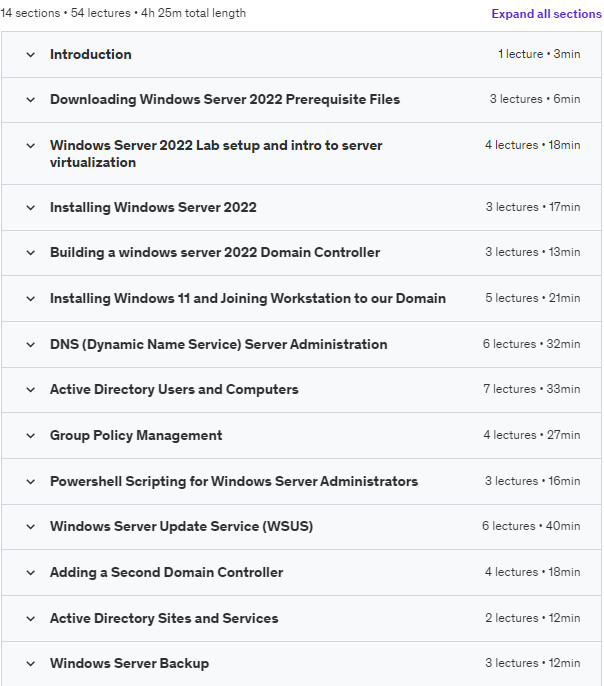Expand the Group Policy Management chevron
The height and width of the screenshot is (686, 604).
[x=31, y=436]
